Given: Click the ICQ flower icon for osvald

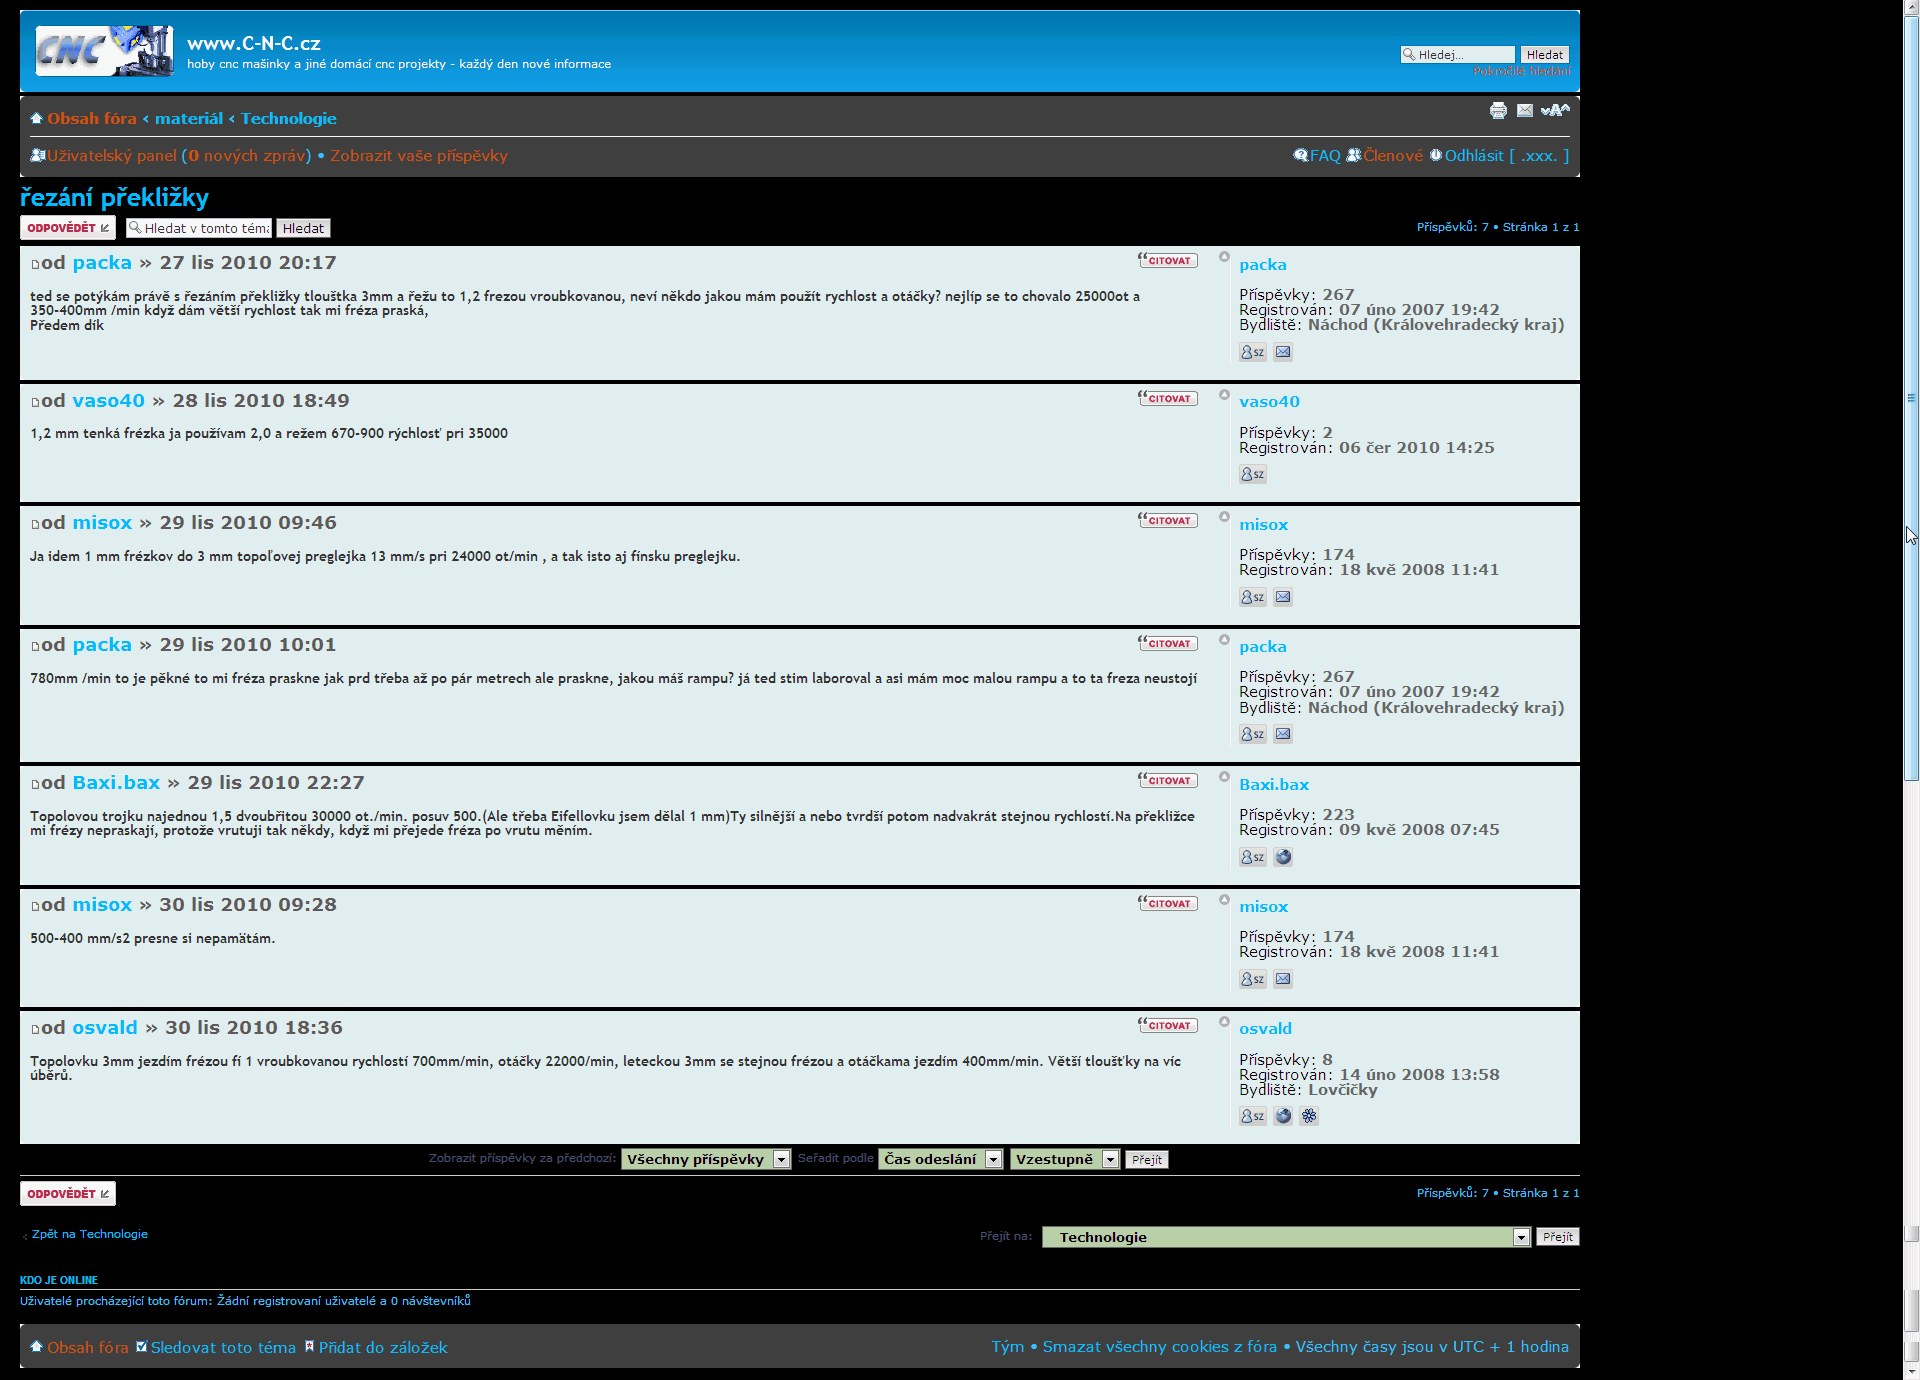Looking at the screenshot, I should click(1309, 1116).
